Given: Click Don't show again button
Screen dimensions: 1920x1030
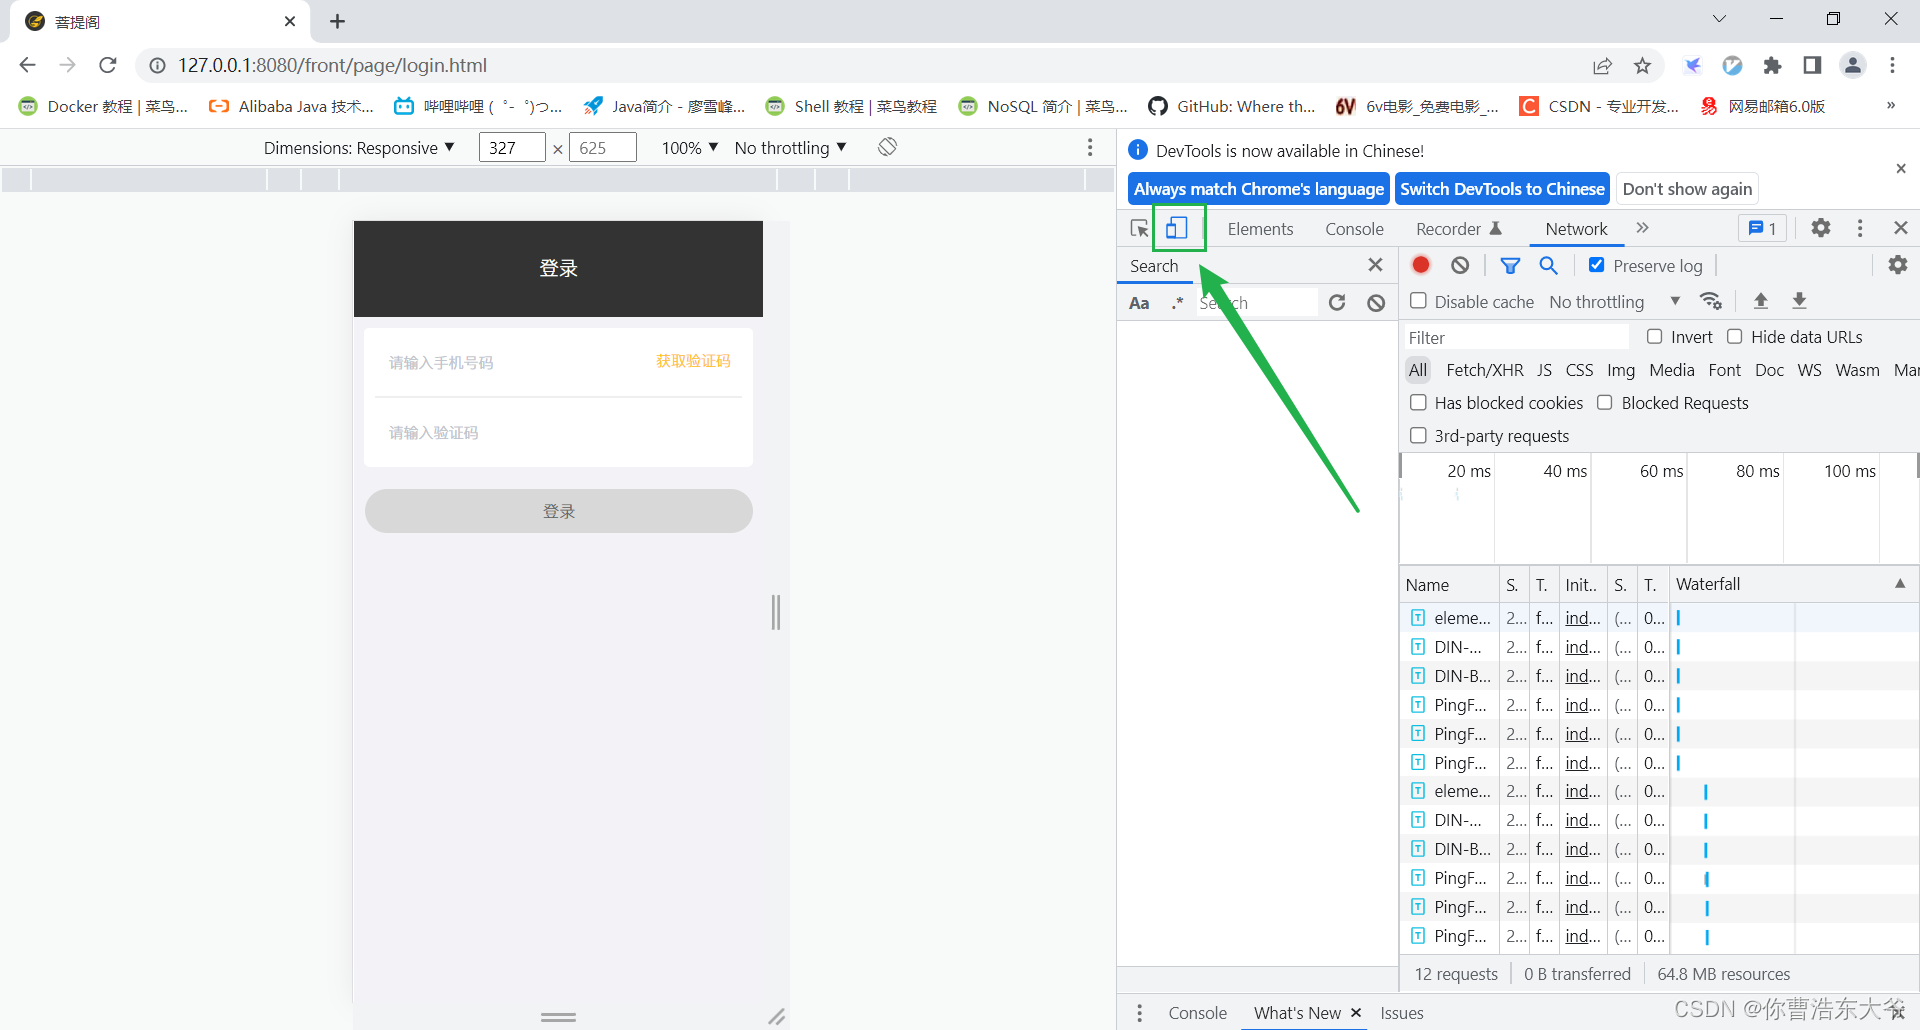Looking at the screenshot, I should (1687, 189).
